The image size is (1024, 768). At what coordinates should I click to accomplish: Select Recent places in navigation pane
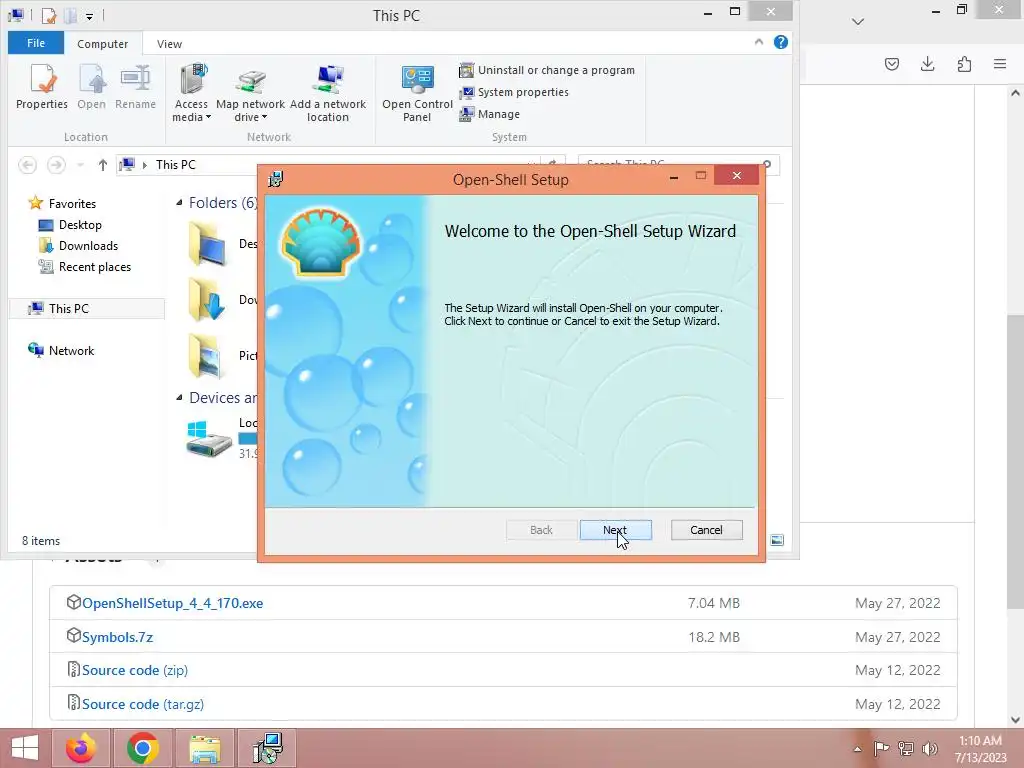[85, 266]
